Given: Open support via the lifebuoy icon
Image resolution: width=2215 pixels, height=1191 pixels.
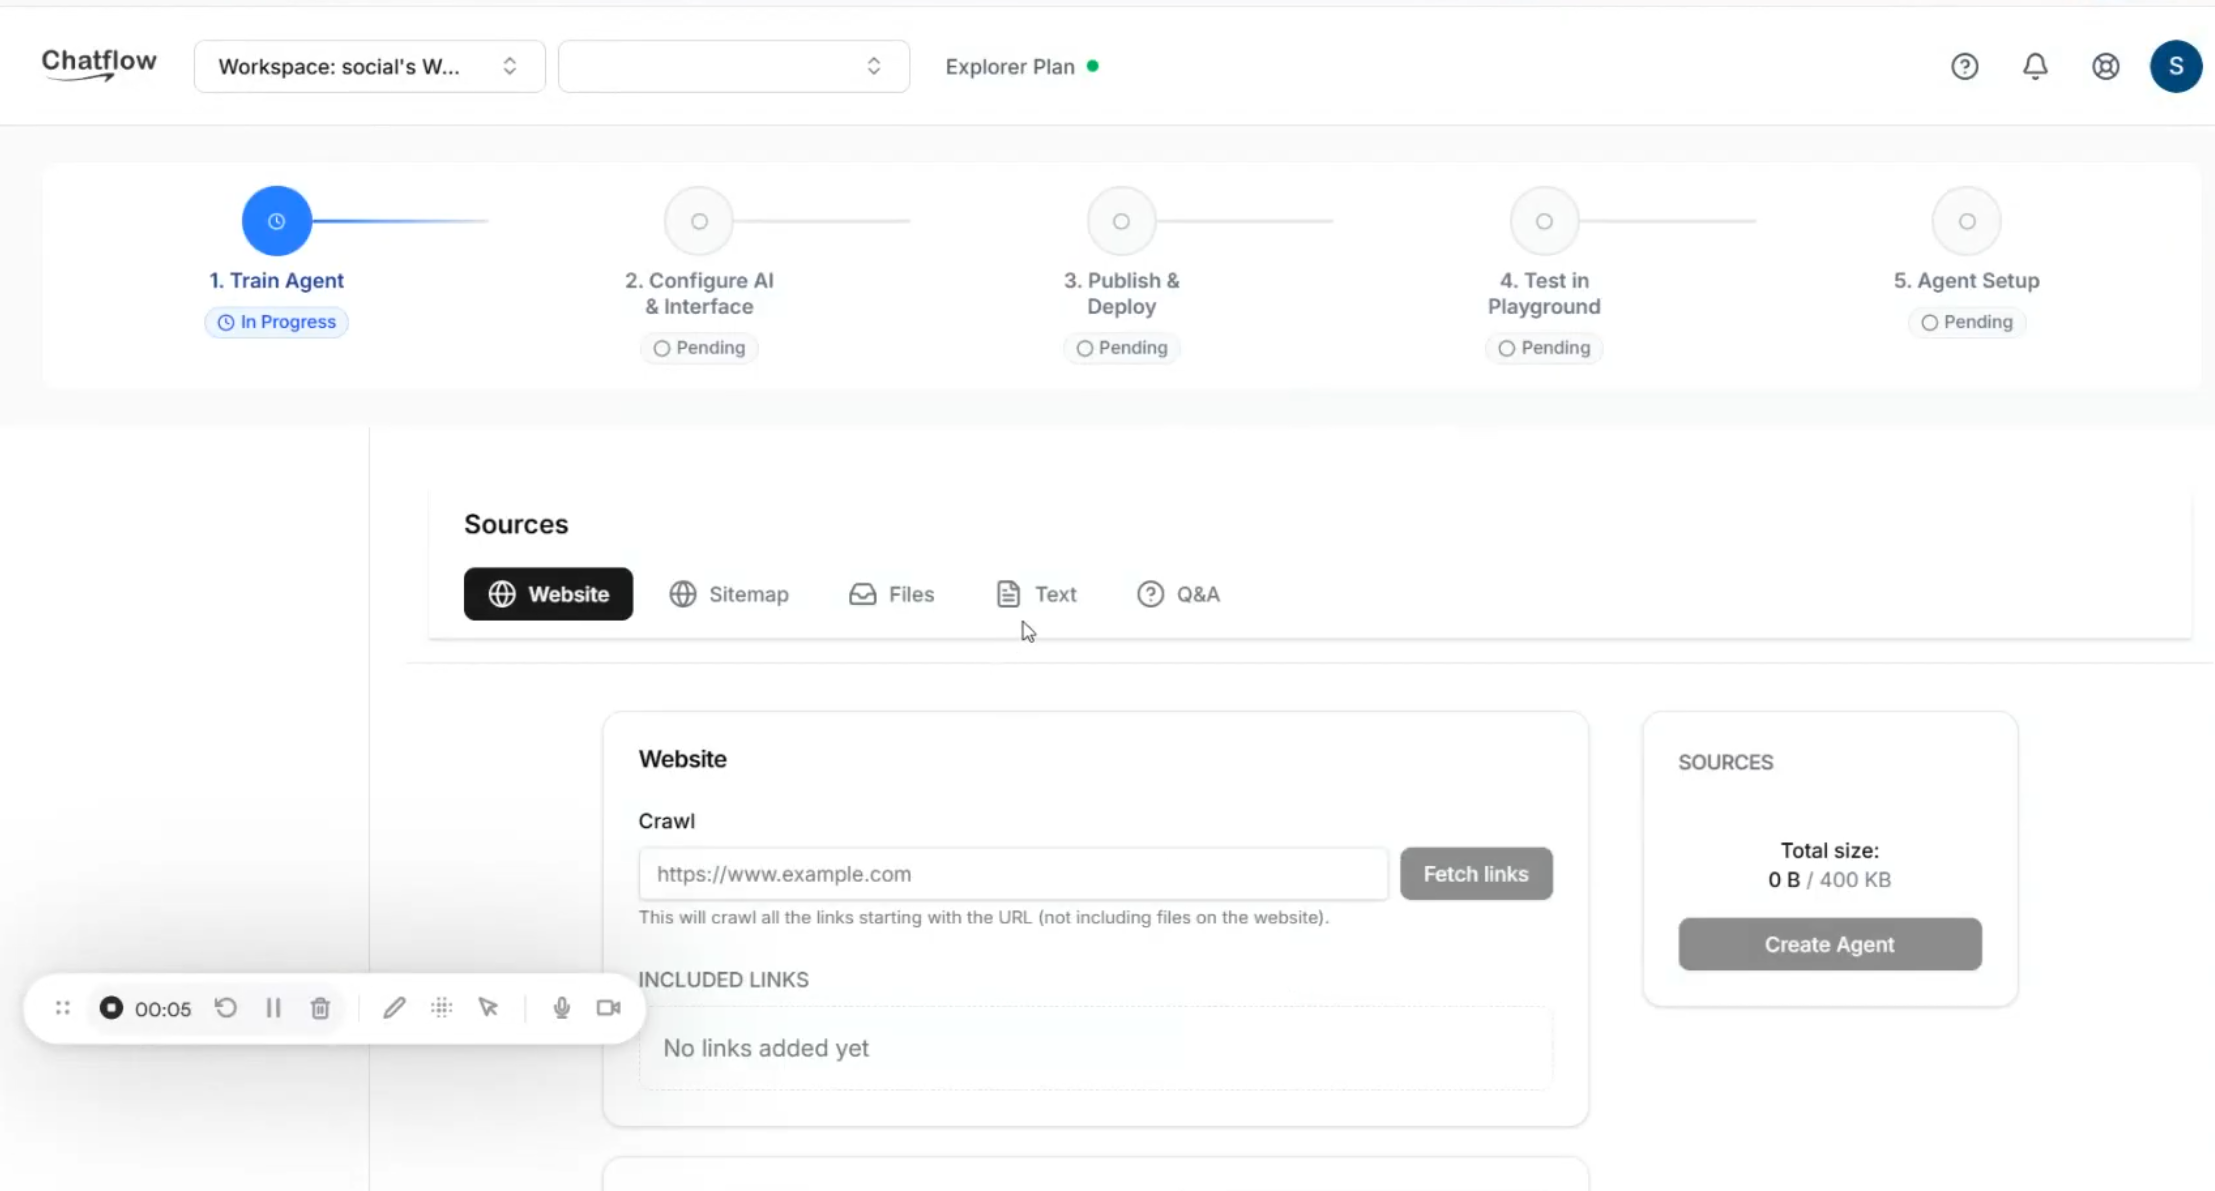Looking at the screenshot, I should pyautogui.click(x=2104, y=66).
